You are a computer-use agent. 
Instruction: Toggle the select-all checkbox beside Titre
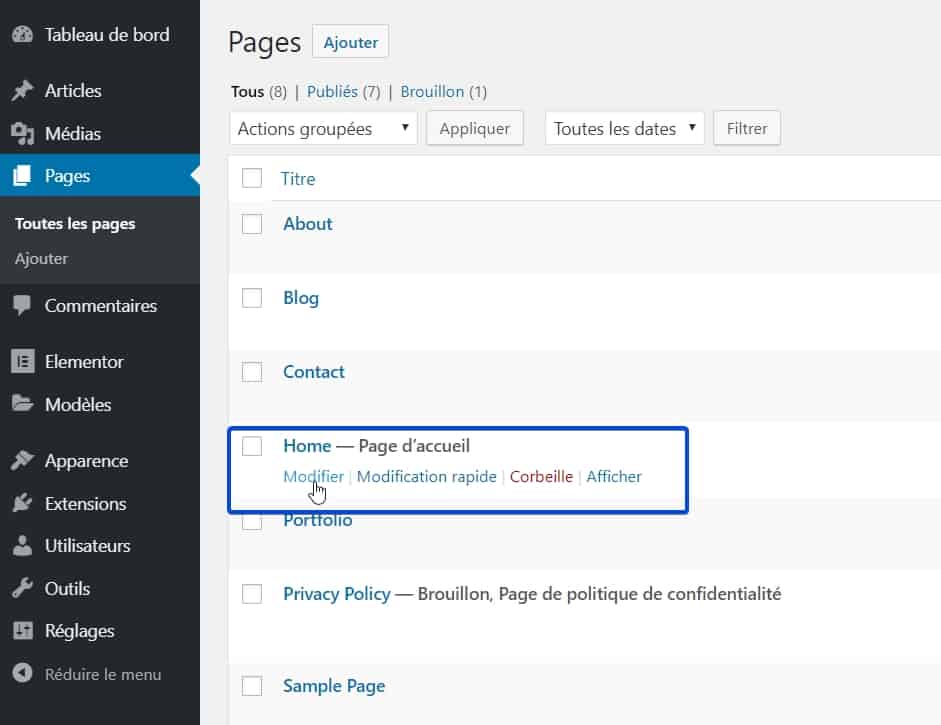coord(252,178)
